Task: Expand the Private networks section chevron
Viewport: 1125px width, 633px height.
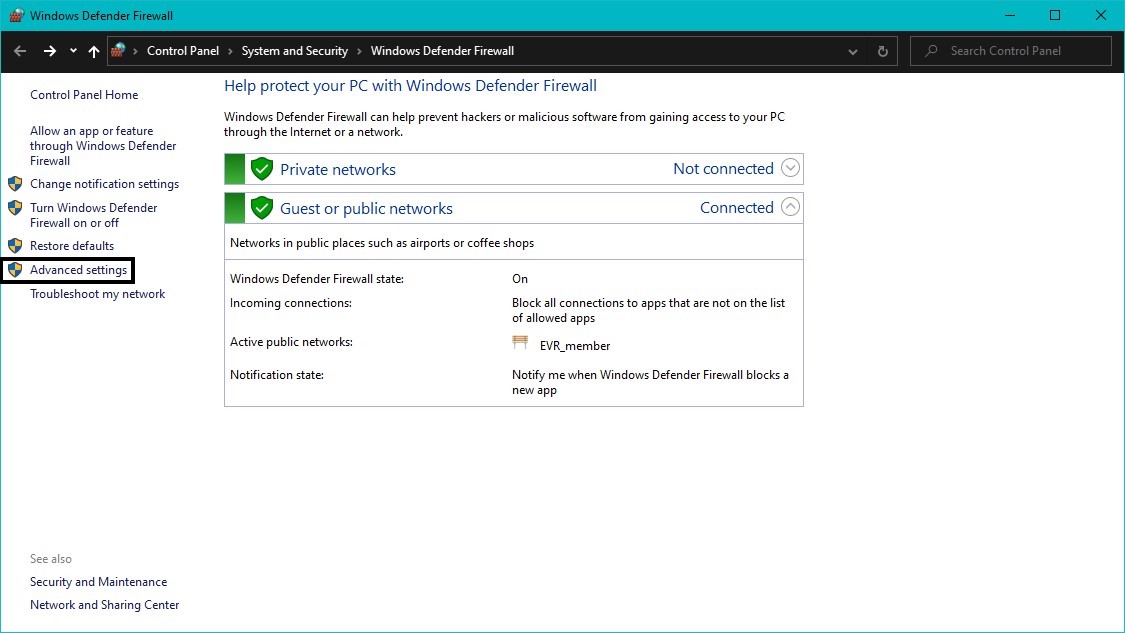Action: pos(790,168)
